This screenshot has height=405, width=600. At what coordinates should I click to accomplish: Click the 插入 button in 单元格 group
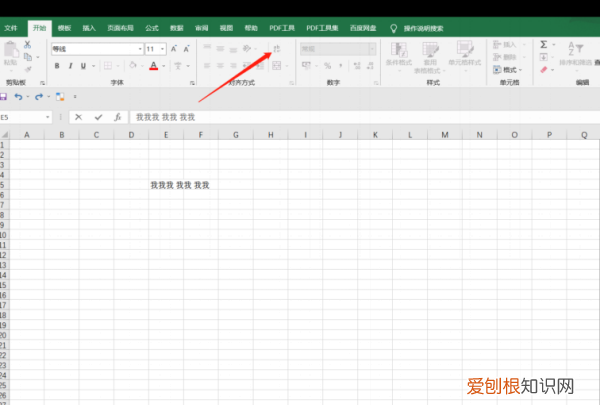[x=507, y=44]
